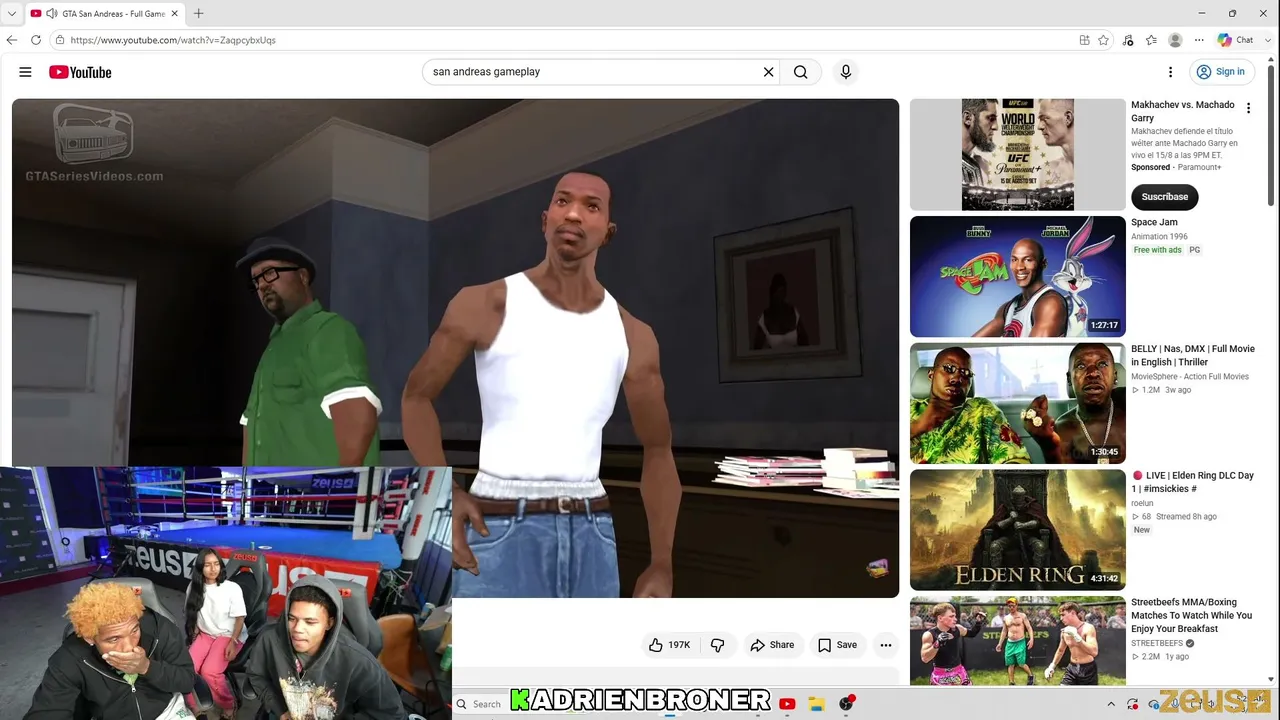Visit the roelun channel name

click(x=1142, y=503)
